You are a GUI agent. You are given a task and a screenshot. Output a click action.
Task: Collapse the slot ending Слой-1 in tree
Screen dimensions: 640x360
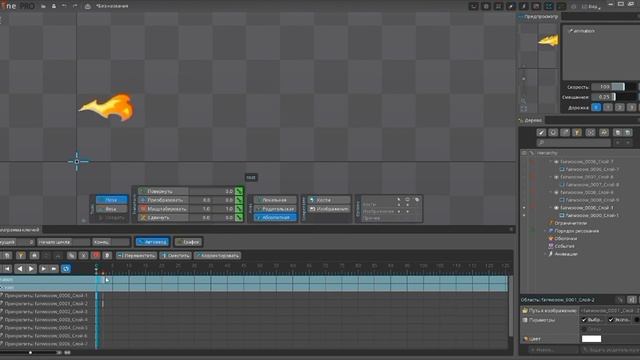551,208
